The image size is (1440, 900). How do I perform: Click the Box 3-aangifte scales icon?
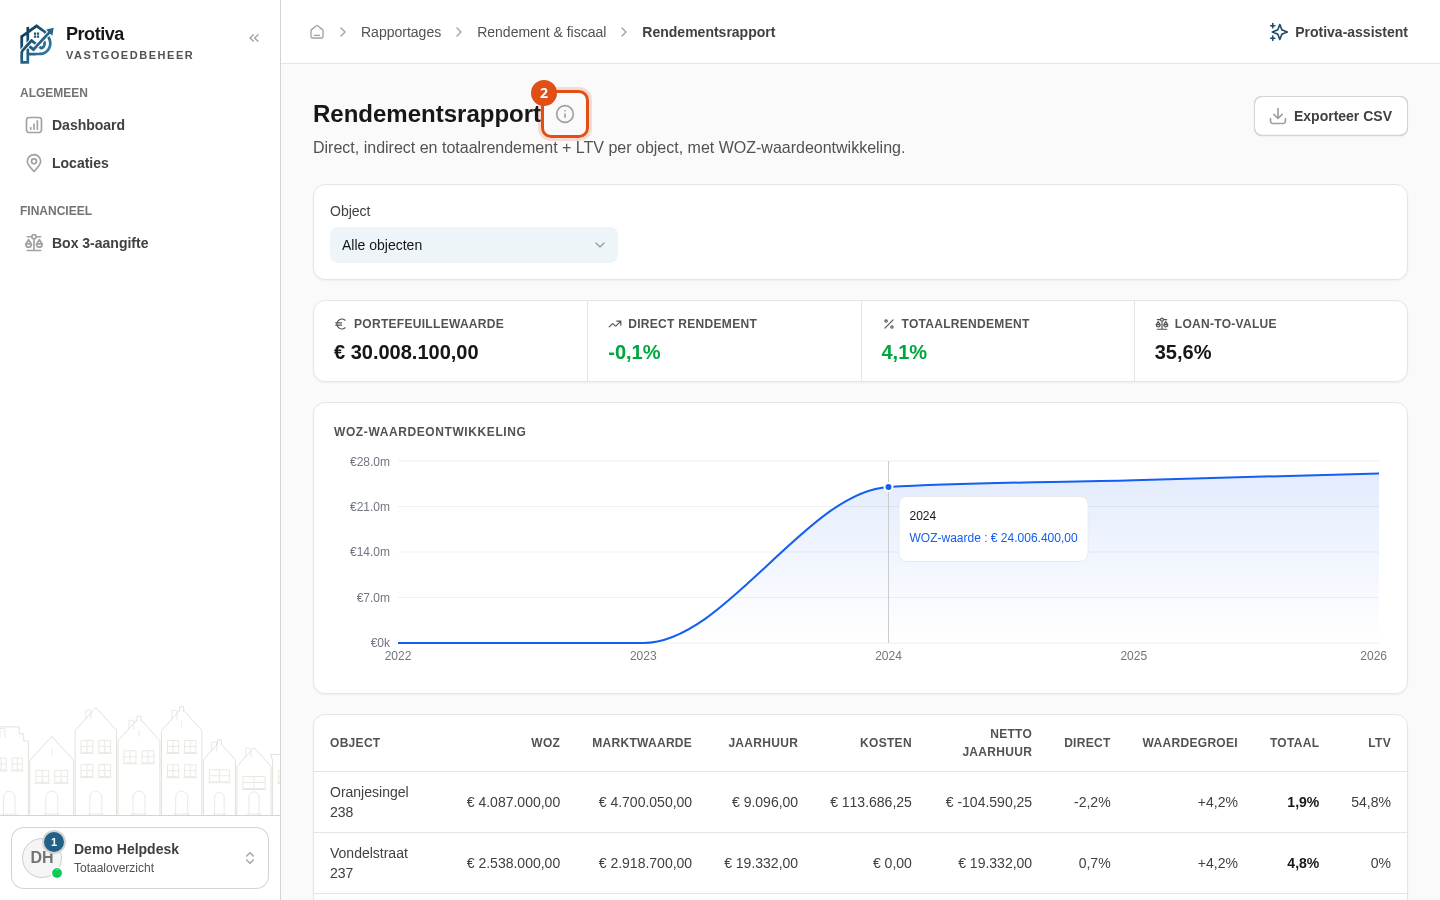(34, 243)
